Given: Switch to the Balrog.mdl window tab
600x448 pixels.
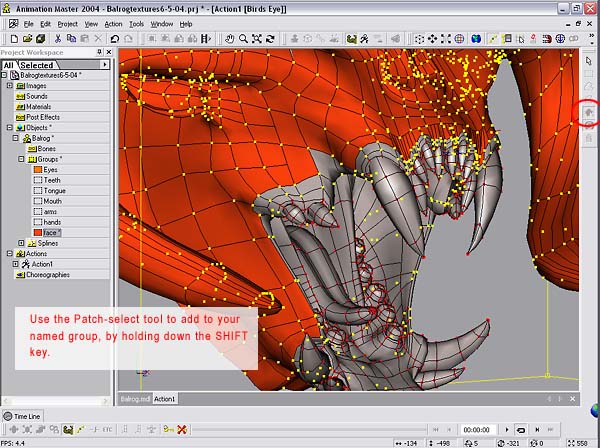Looking at the screenshot, I should (x=135, y=399).
